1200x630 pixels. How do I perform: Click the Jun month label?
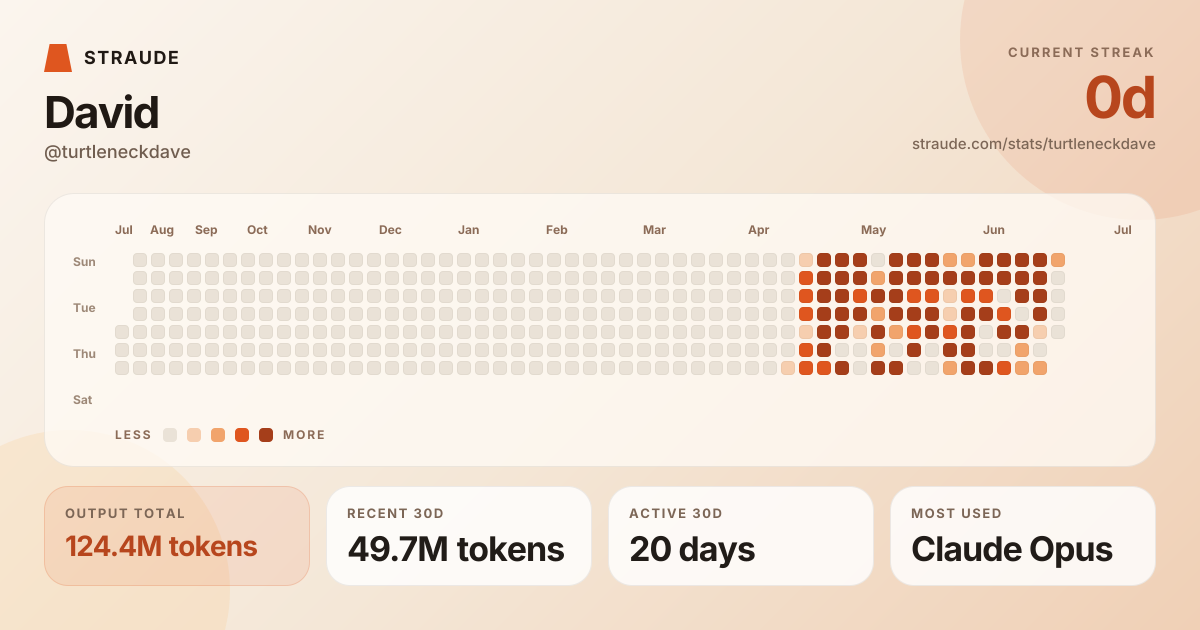click(994, 230)
